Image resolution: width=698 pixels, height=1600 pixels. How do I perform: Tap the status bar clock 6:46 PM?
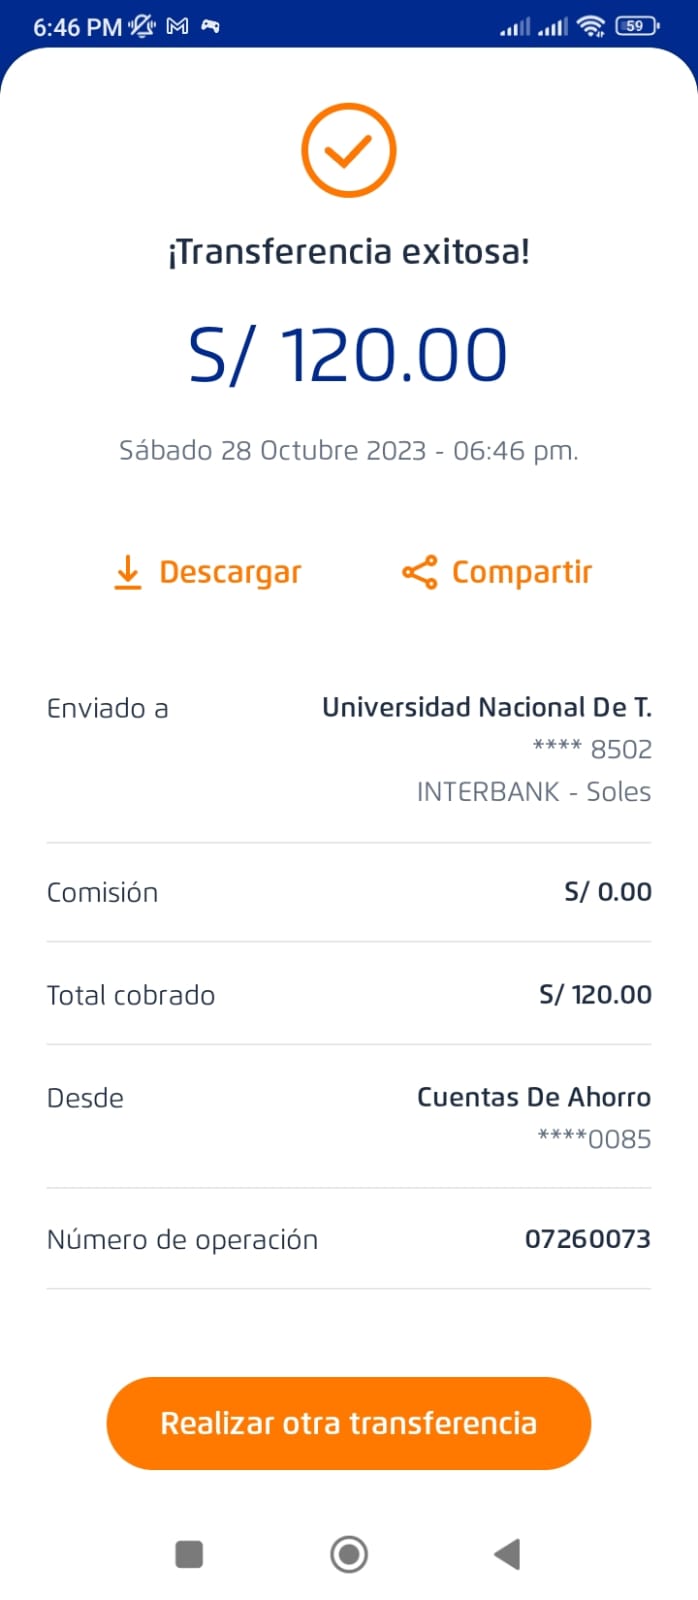[x=77, y=27]
